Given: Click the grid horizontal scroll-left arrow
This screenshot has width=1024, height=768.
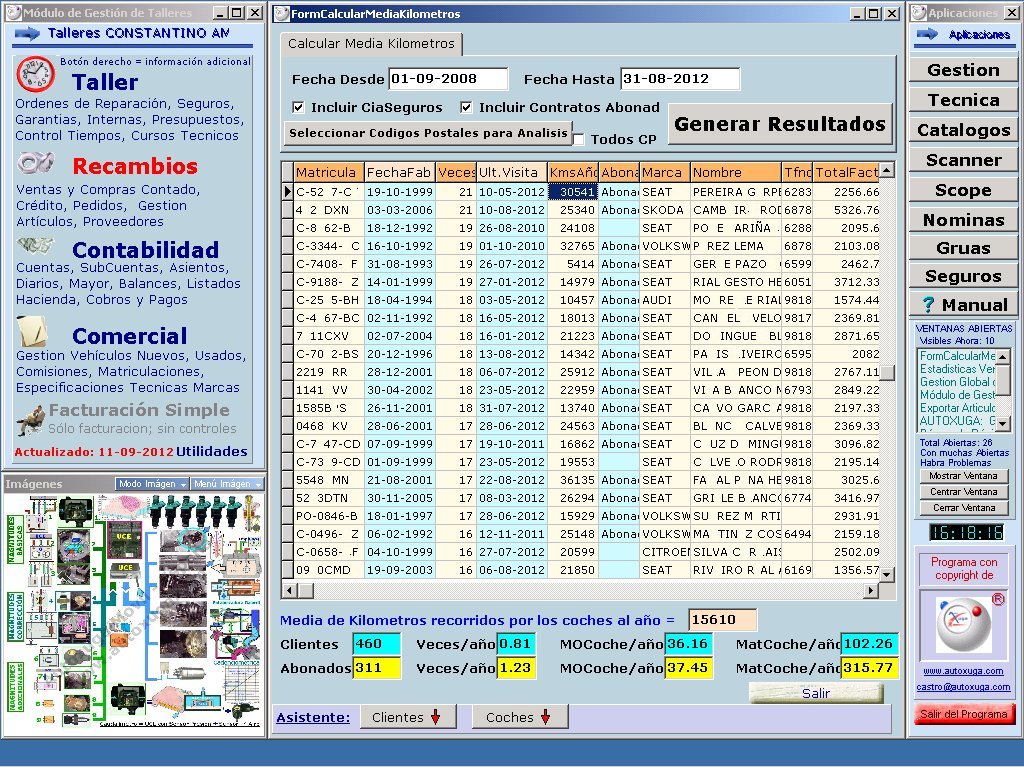Looking at the screenshot, I should click(x=290, y=590).
